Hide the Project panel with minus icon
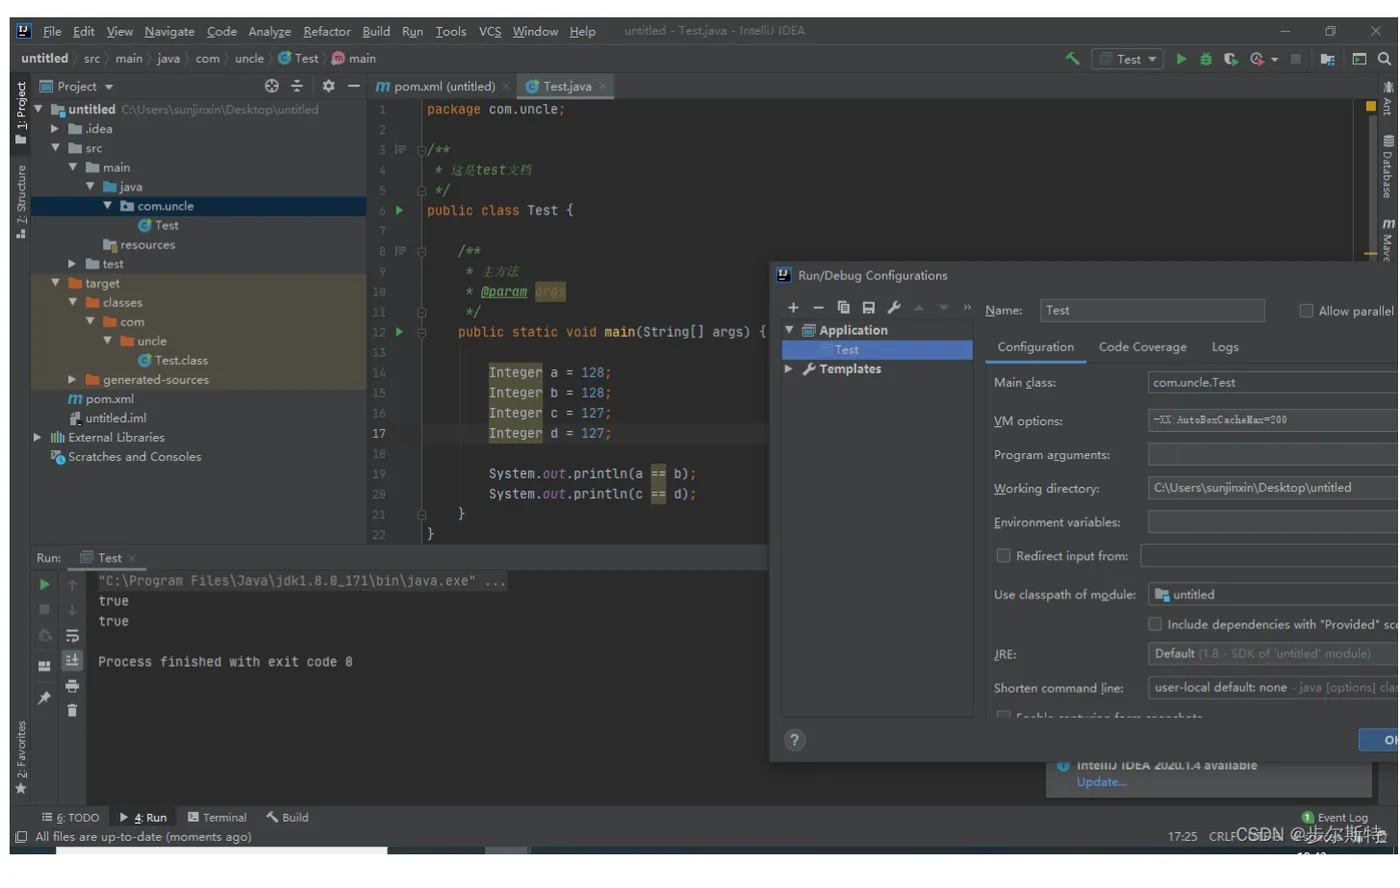Screen dimensions: 1400x888 coord(353,86)
